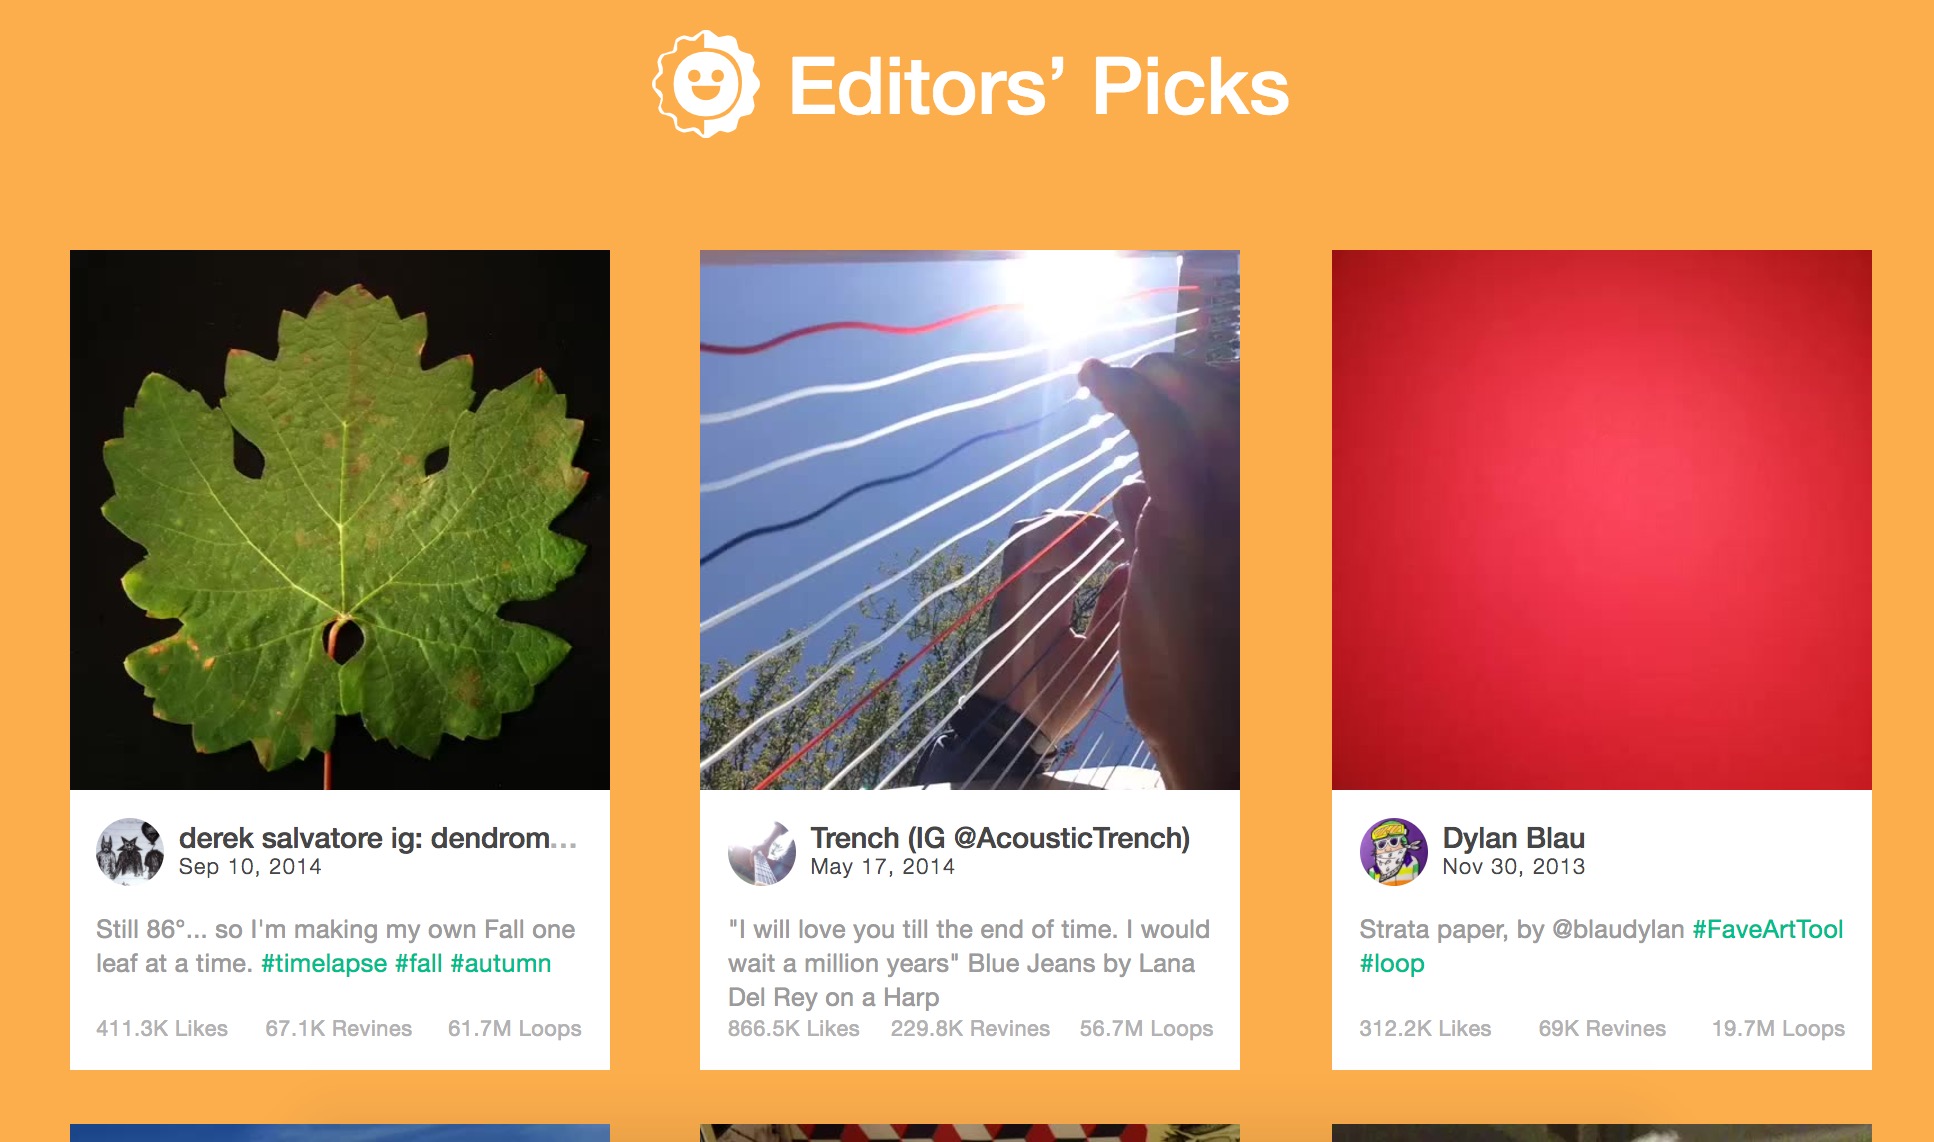Click the #fall hashtag
Image resolution: width=1934 pixels, height=1142 pixels.
418,963
